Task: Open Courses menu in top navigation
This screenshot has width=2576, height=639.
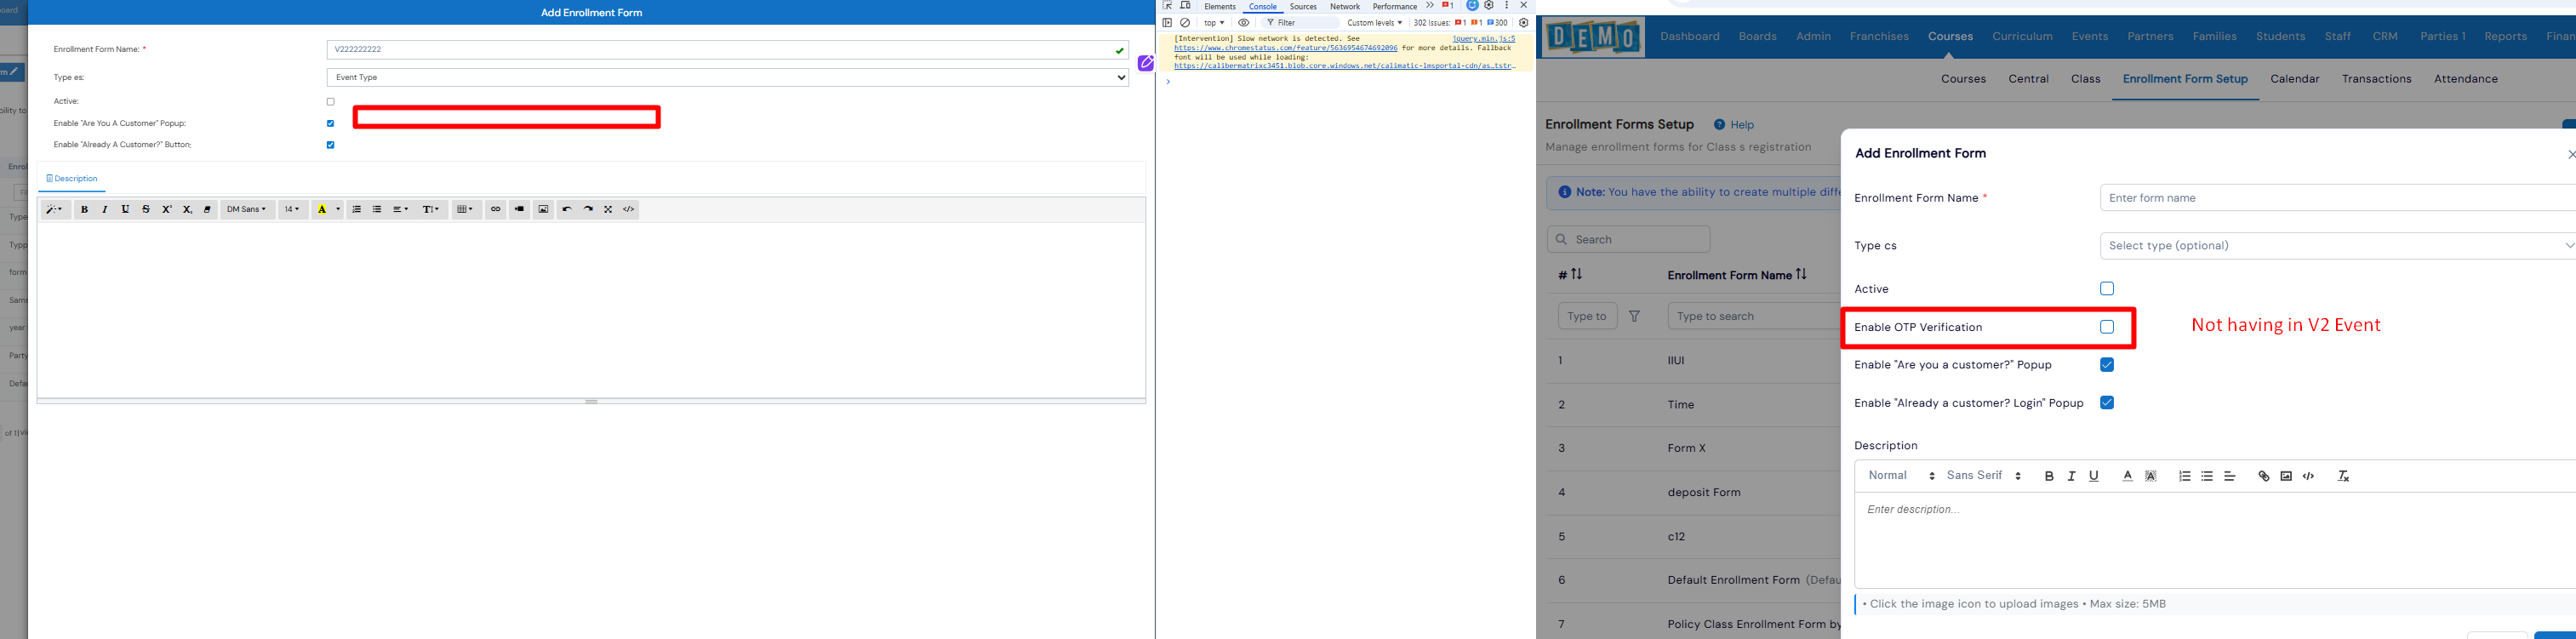Action: [1950, 36]
